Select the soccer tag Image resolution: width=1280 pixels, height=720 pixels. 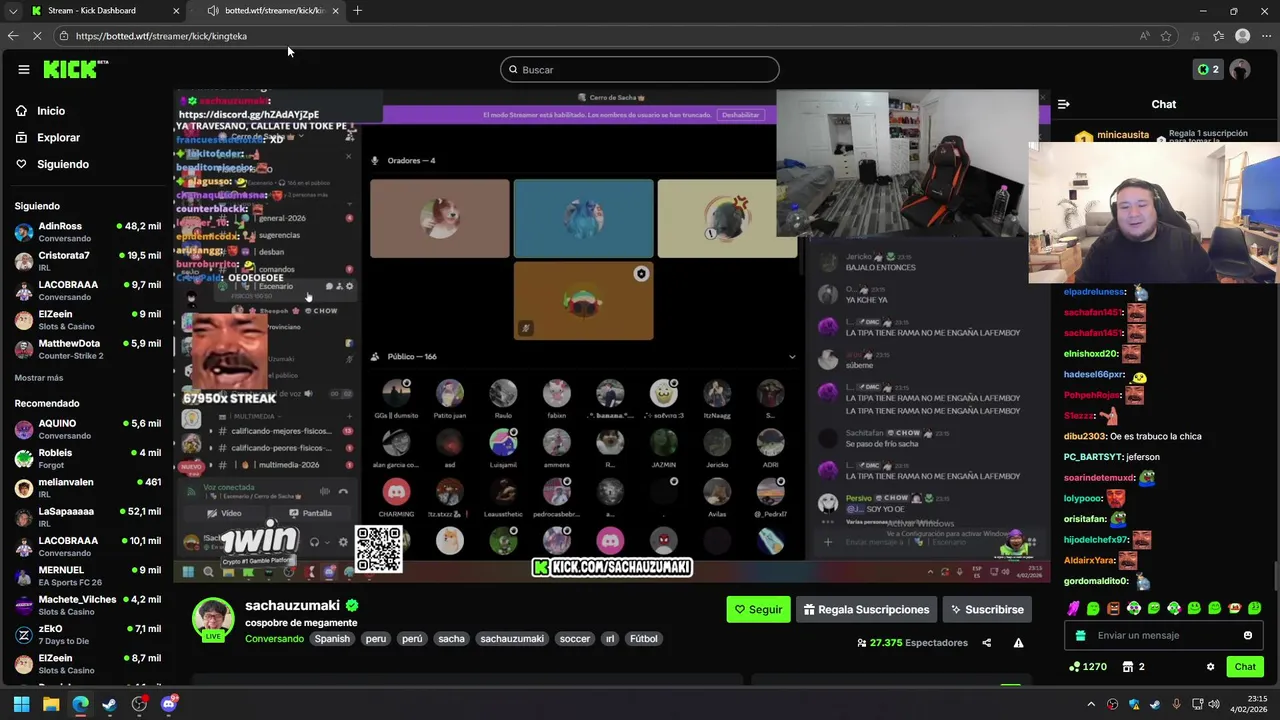574,639
